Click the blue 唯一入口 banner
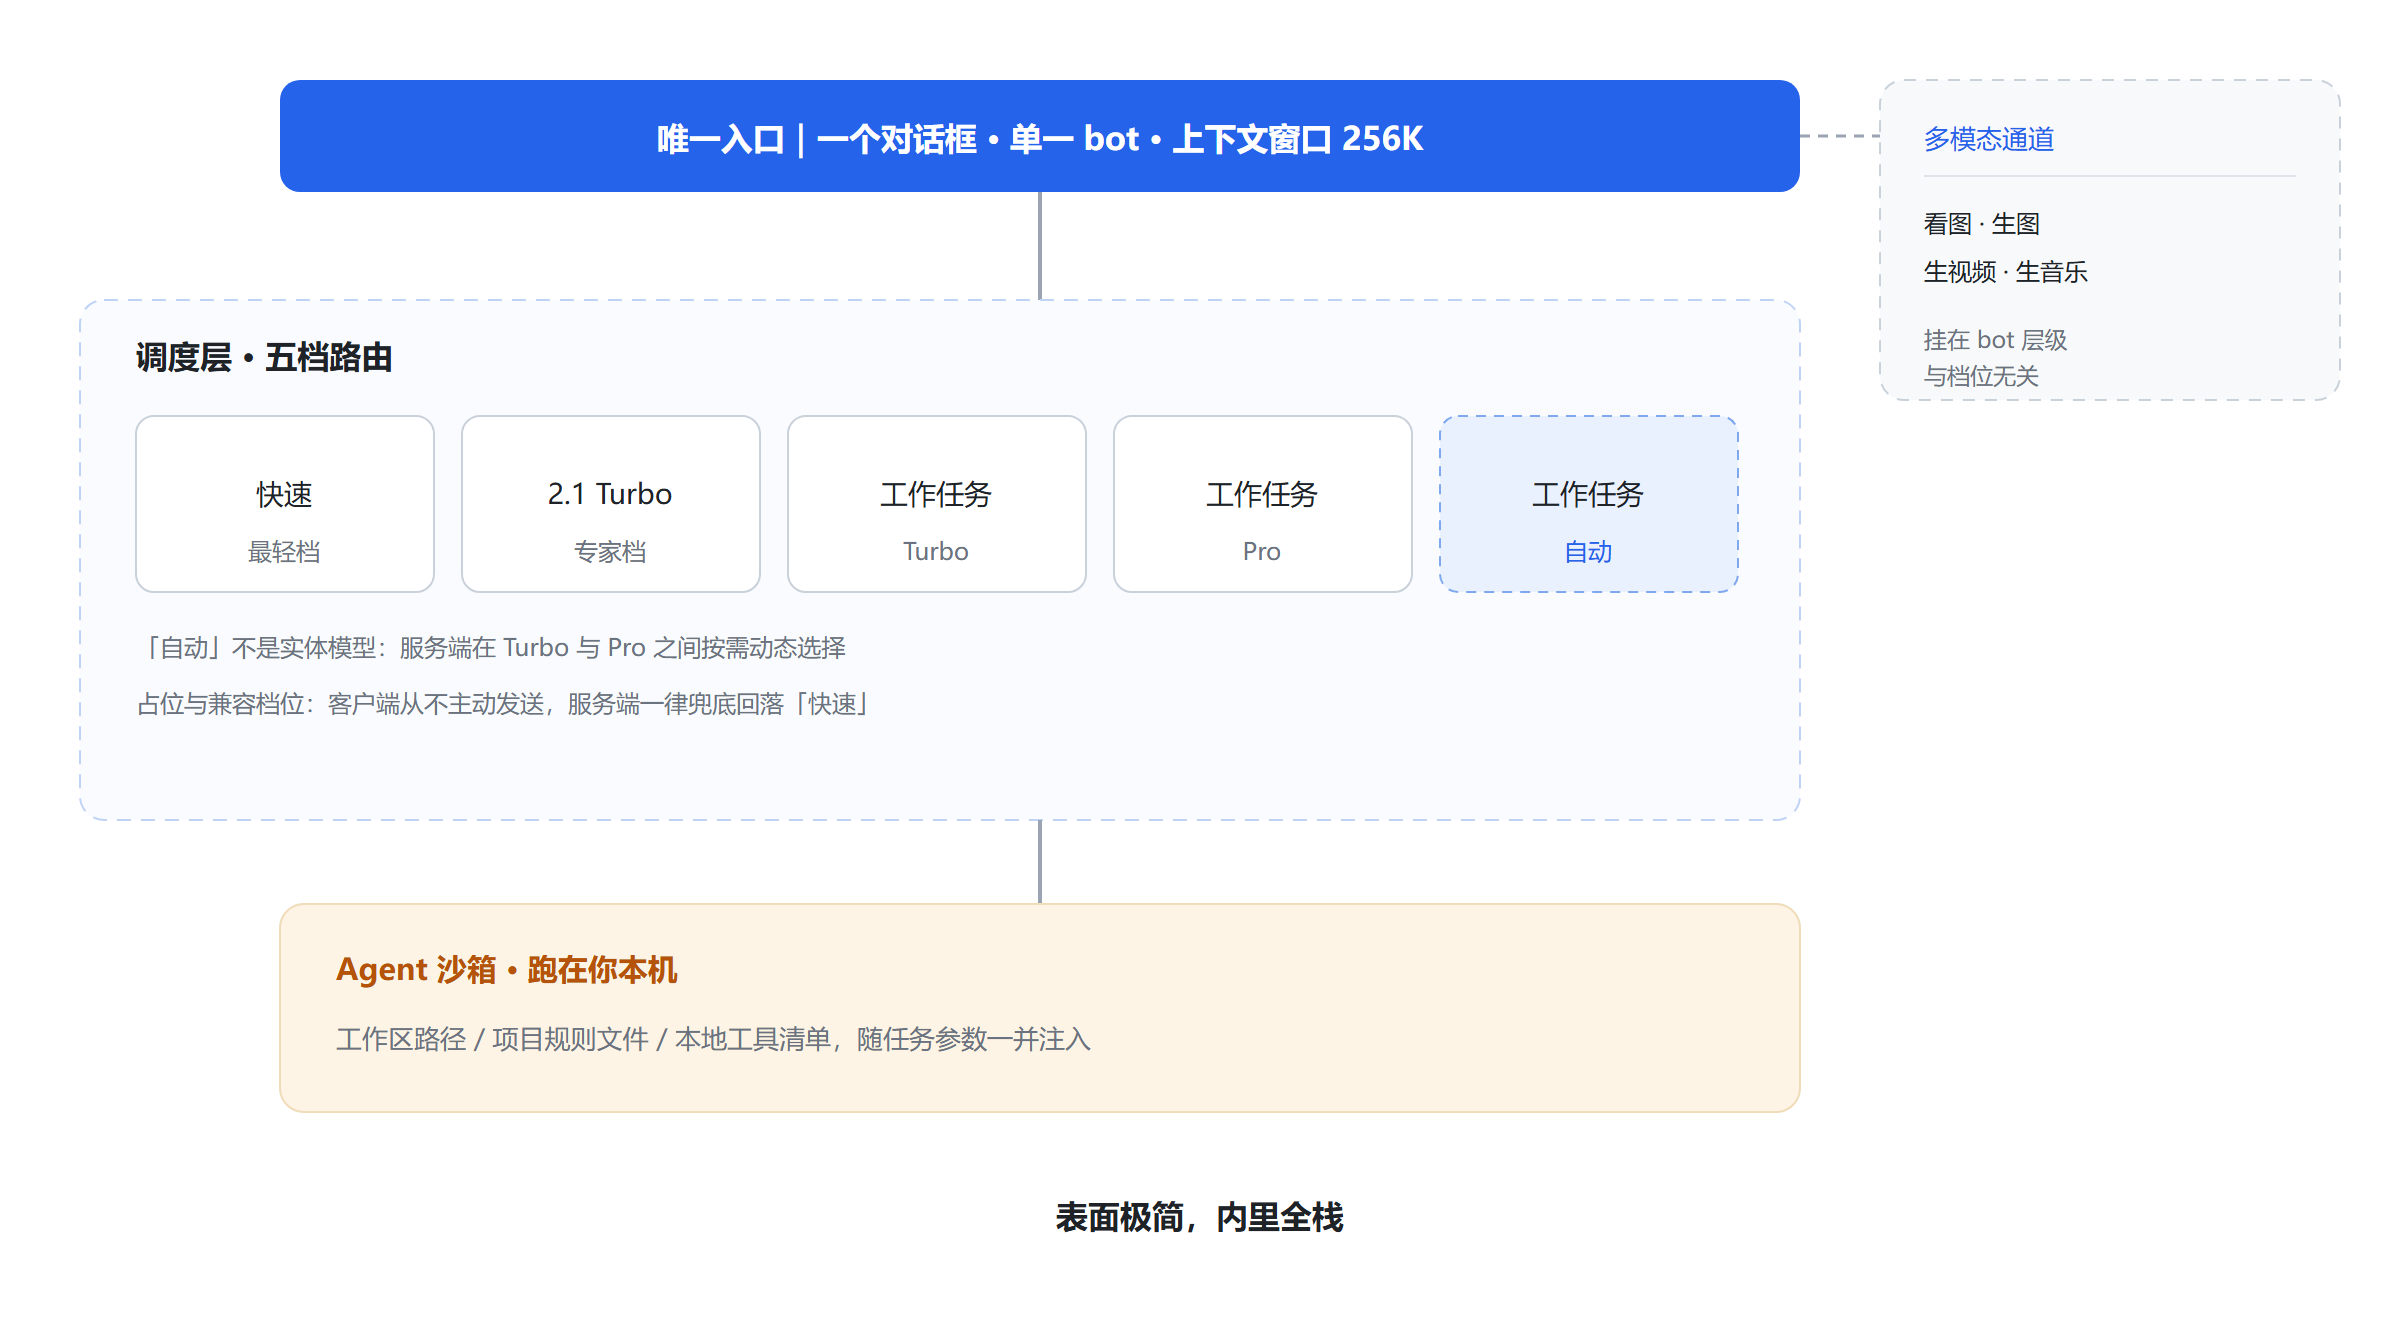The width and height of the screenshot is (2400, 1320). coord(1040,136)
